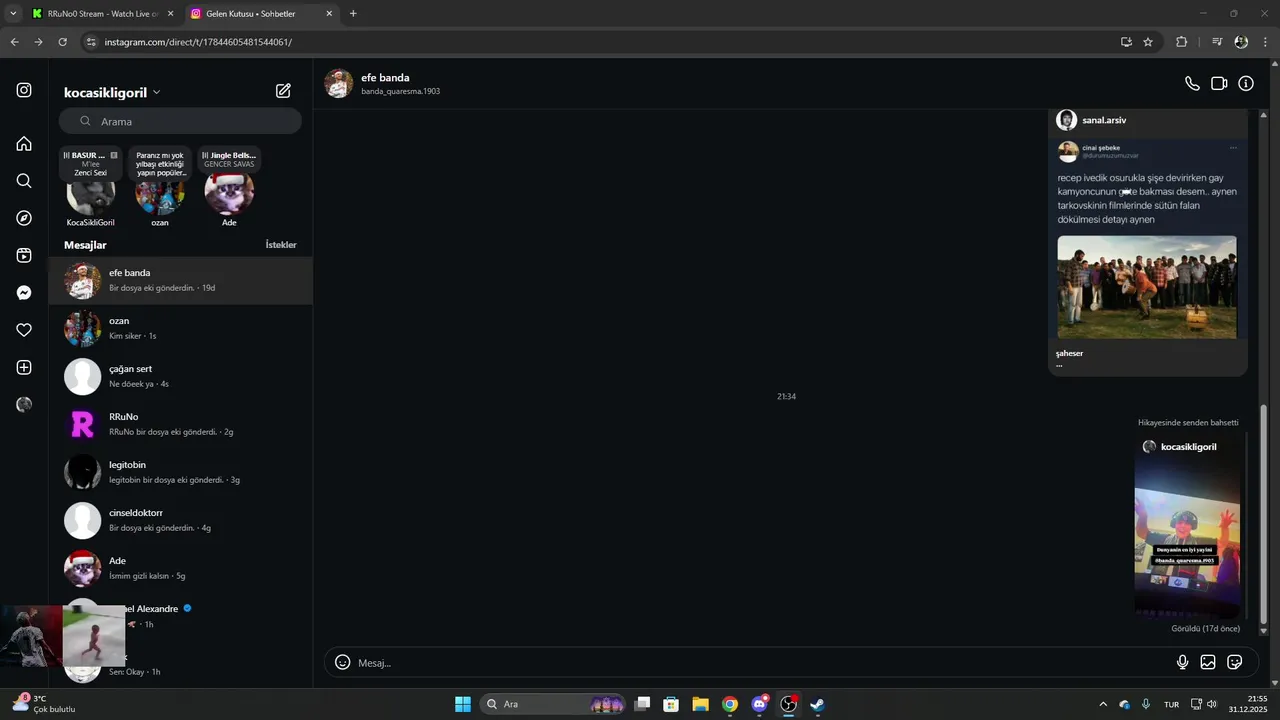Open Instagram home via logo icon
The image size is (1280, 720).
point(24,90)
